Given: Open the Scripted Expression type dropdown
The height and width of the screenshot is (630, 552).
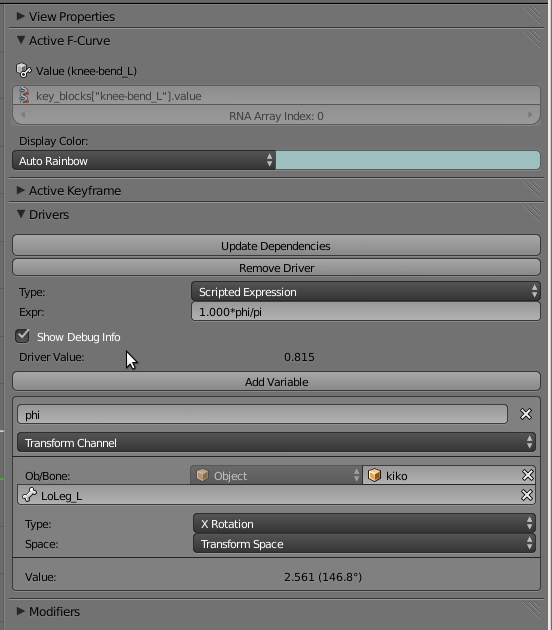Looking at the screenshot, I should click(366, 291).
